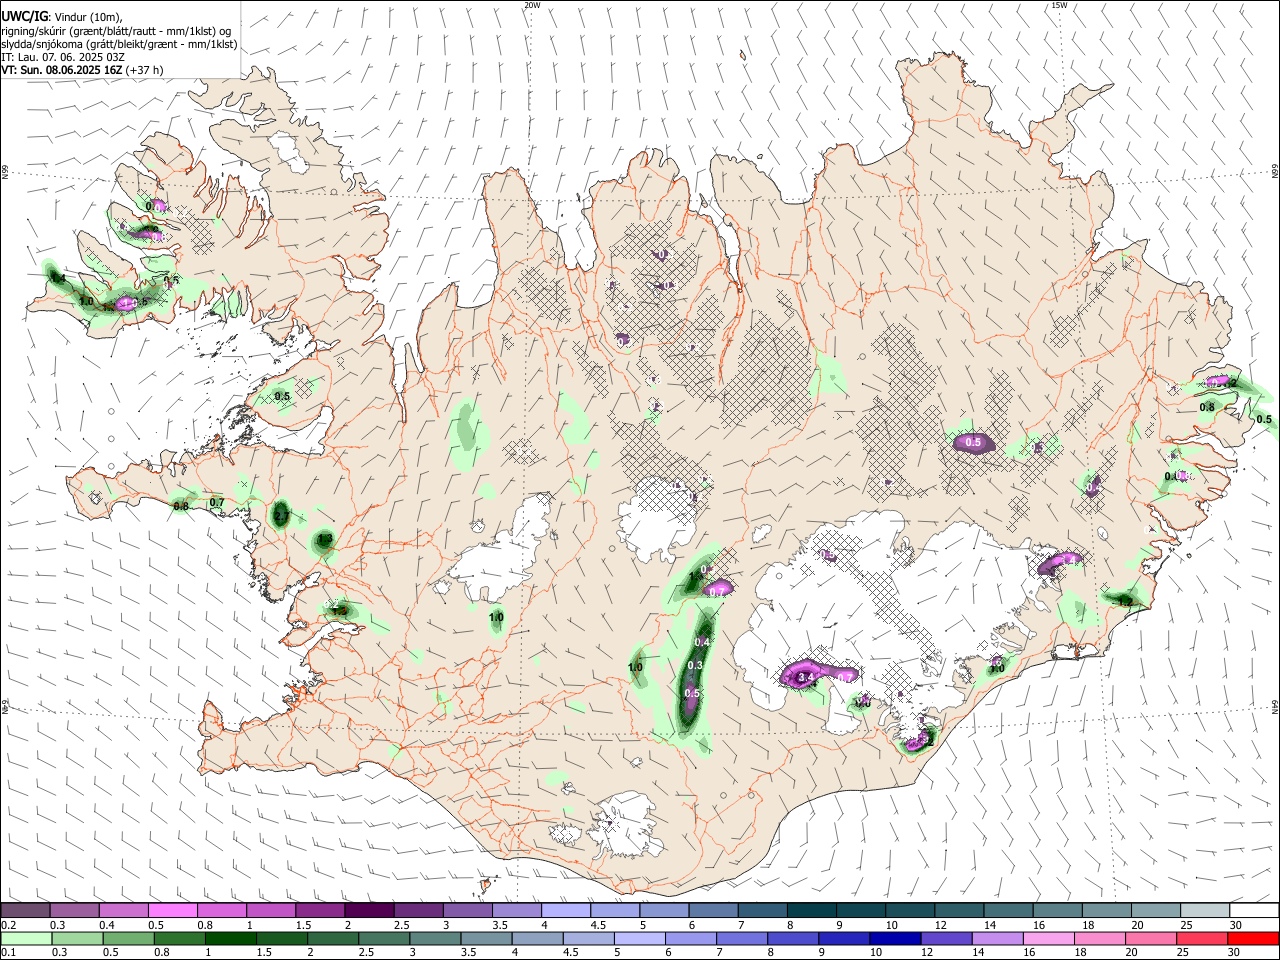The image size is (1280, 960).
Task: Click the lavender 4–4.5 snow legend swatch
Action: (x=566, y=911)
